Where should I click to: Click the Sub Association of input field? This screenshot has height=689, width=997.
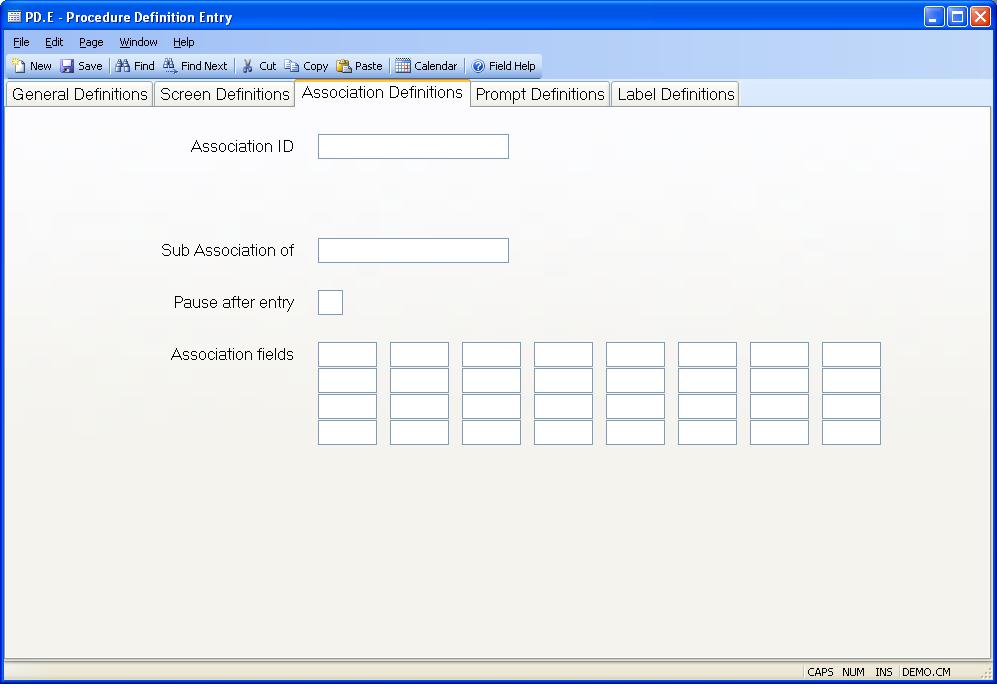413,250
